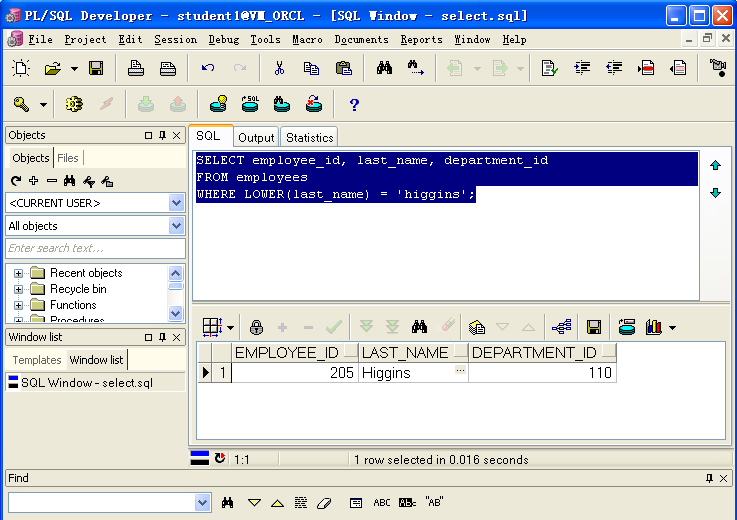Open the Find text combo box dropdown
The width and height of the screenshot is (737, 520).
[x=202, y=503]
